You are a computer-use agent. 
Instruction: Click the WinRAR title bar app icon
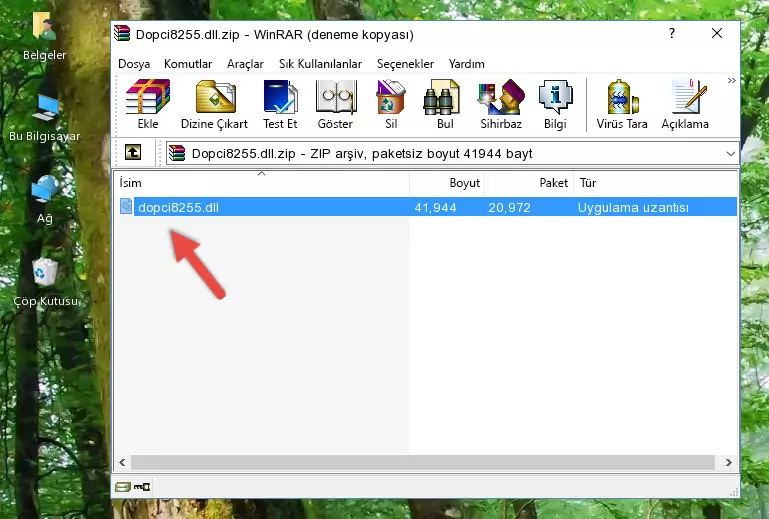pos(122,33)
